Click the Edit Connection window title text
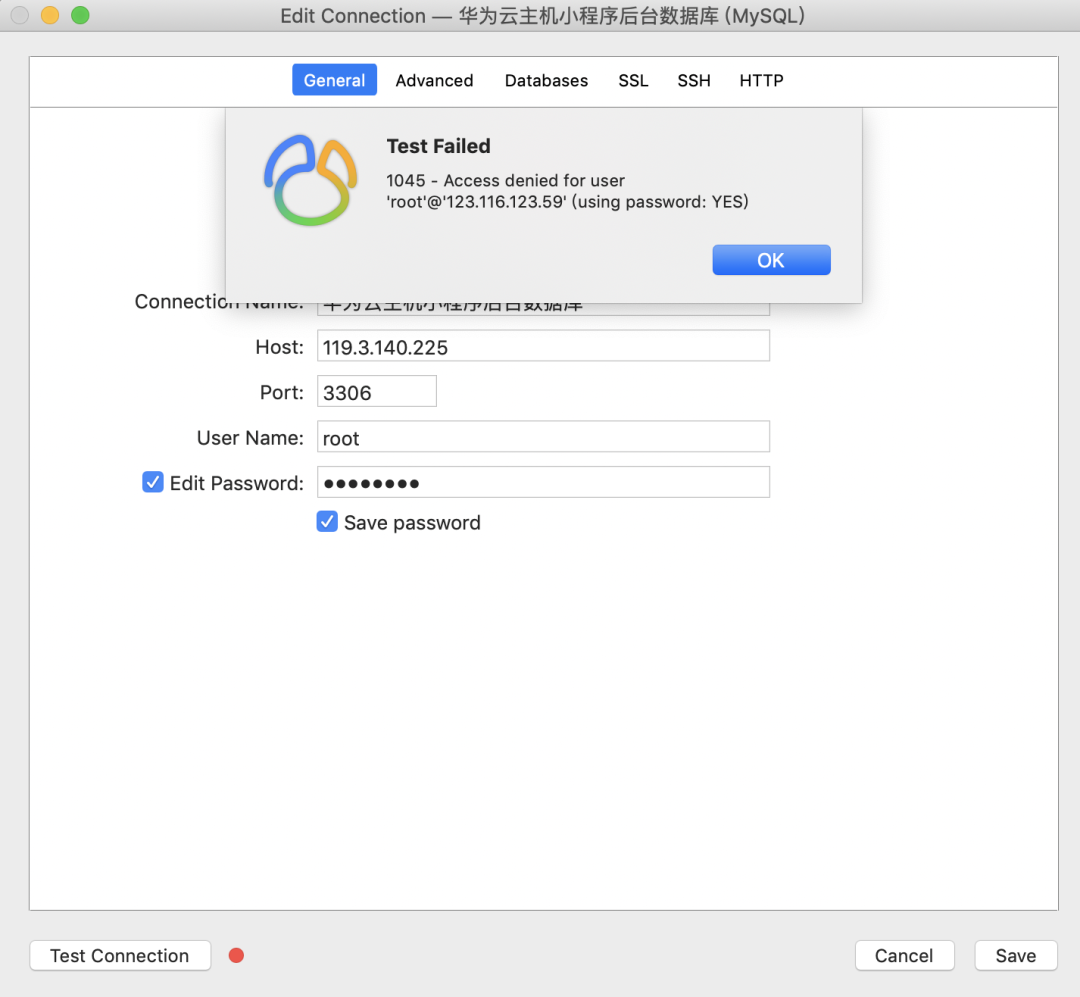Image resolution: width=1080 pixels, height=997 pixels. (543, 16)
